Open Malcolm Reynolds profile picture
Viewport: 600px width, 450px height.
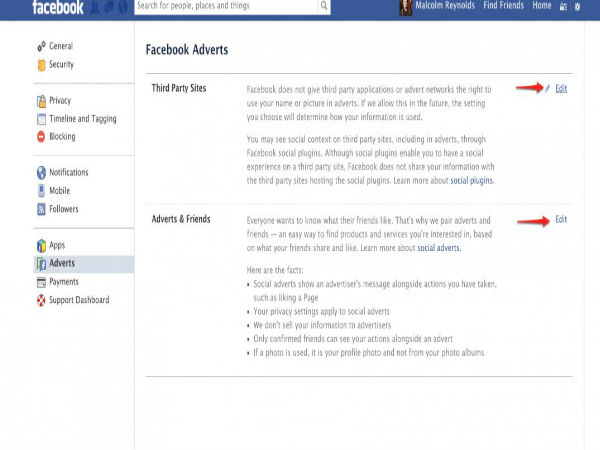(406, 7)
